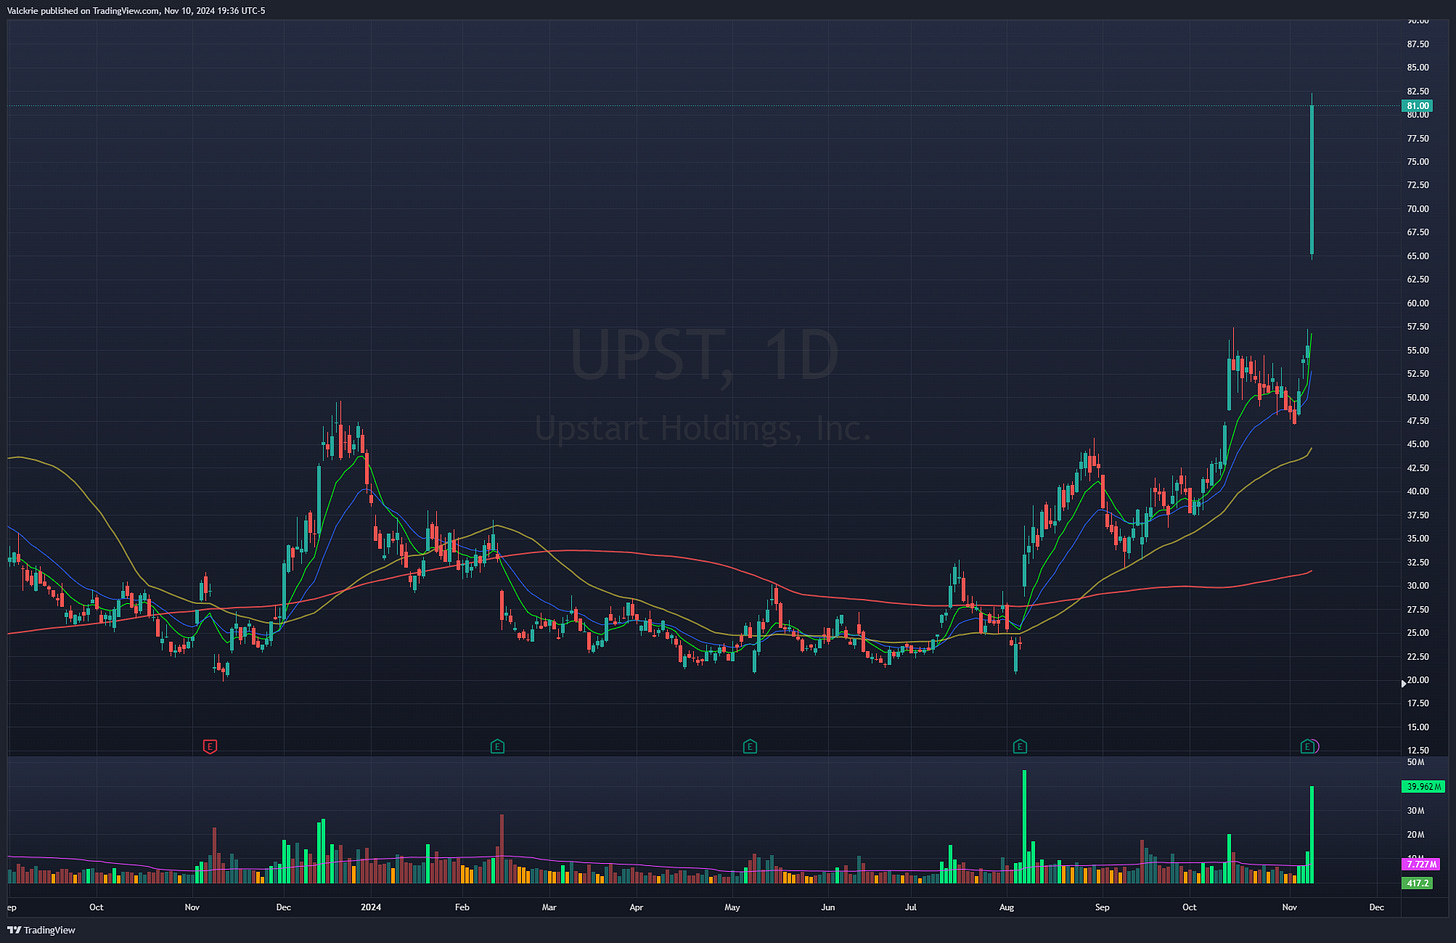Click the TradingView logo at bottom left

tap(41, 930)
